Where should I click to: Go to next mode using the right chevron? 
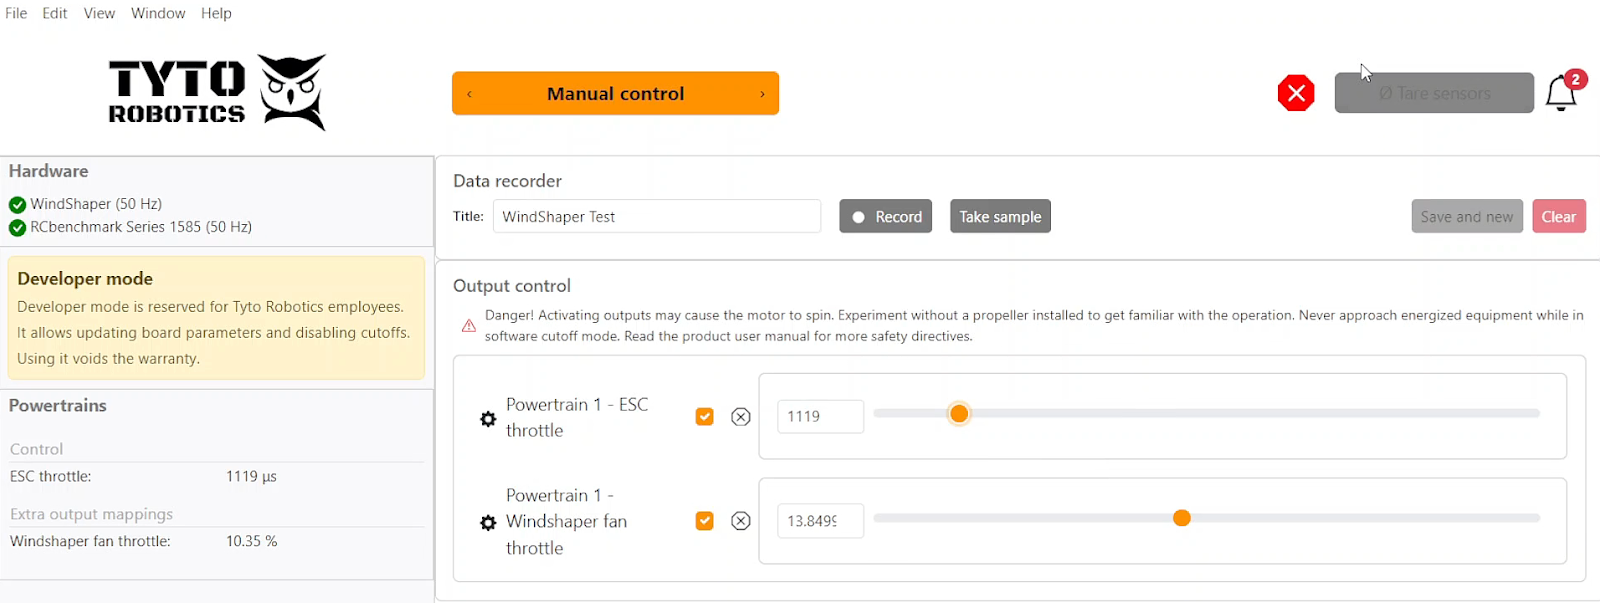tap(762, 94)
